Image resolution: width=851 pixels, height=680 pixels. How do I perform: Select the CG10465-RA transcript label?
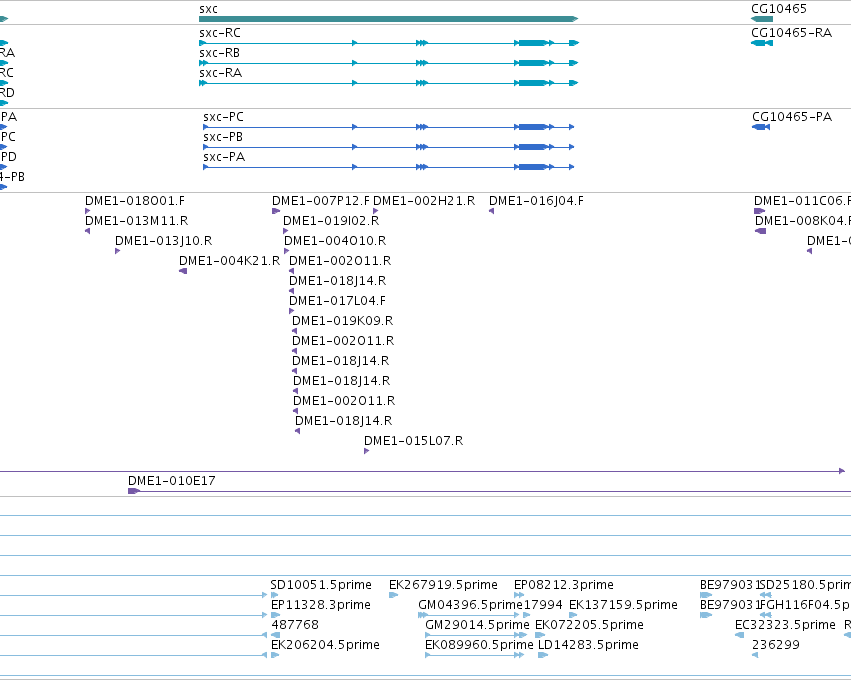coord(791,33)
